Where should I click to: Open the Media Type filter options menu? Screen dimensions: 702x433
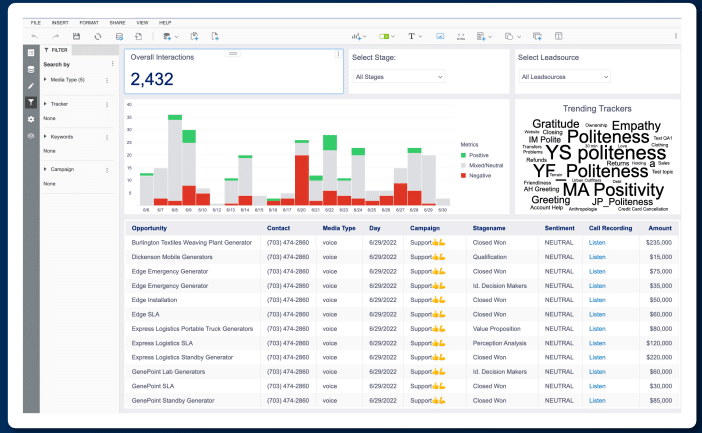pyautogui.click(x=107, y=80)
